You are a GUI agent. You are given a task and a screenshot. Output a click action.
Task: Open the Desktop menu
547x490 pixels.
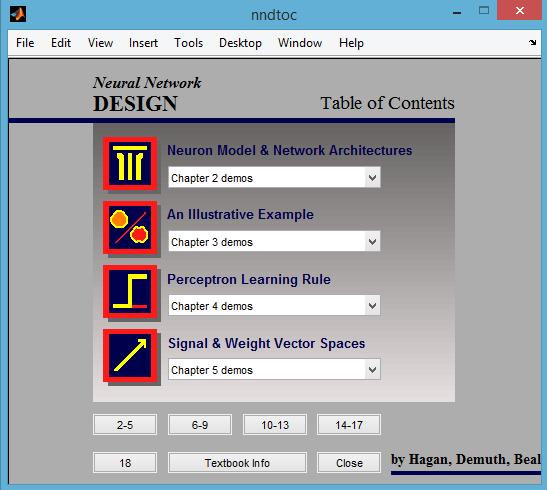(240, 43)
